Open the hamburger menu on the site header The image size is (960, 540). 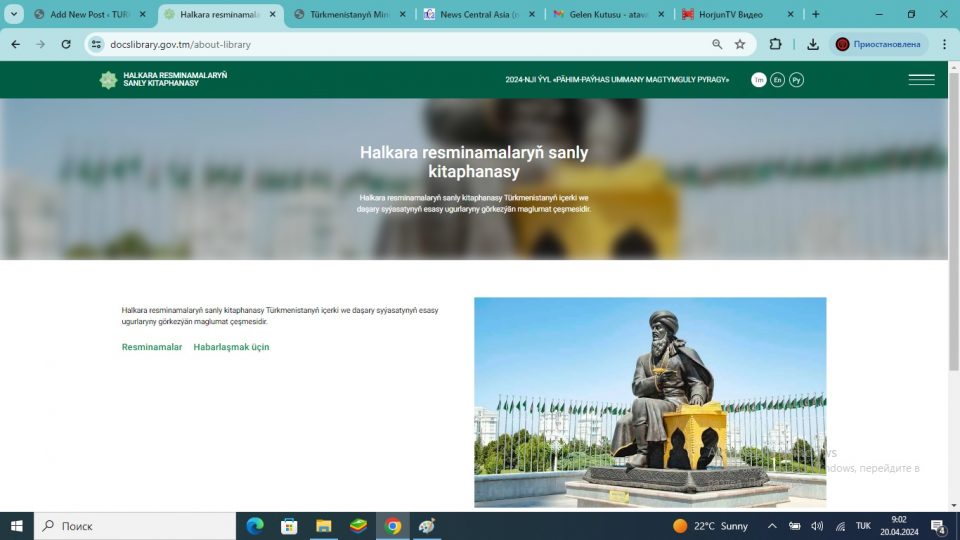point(921,80)
